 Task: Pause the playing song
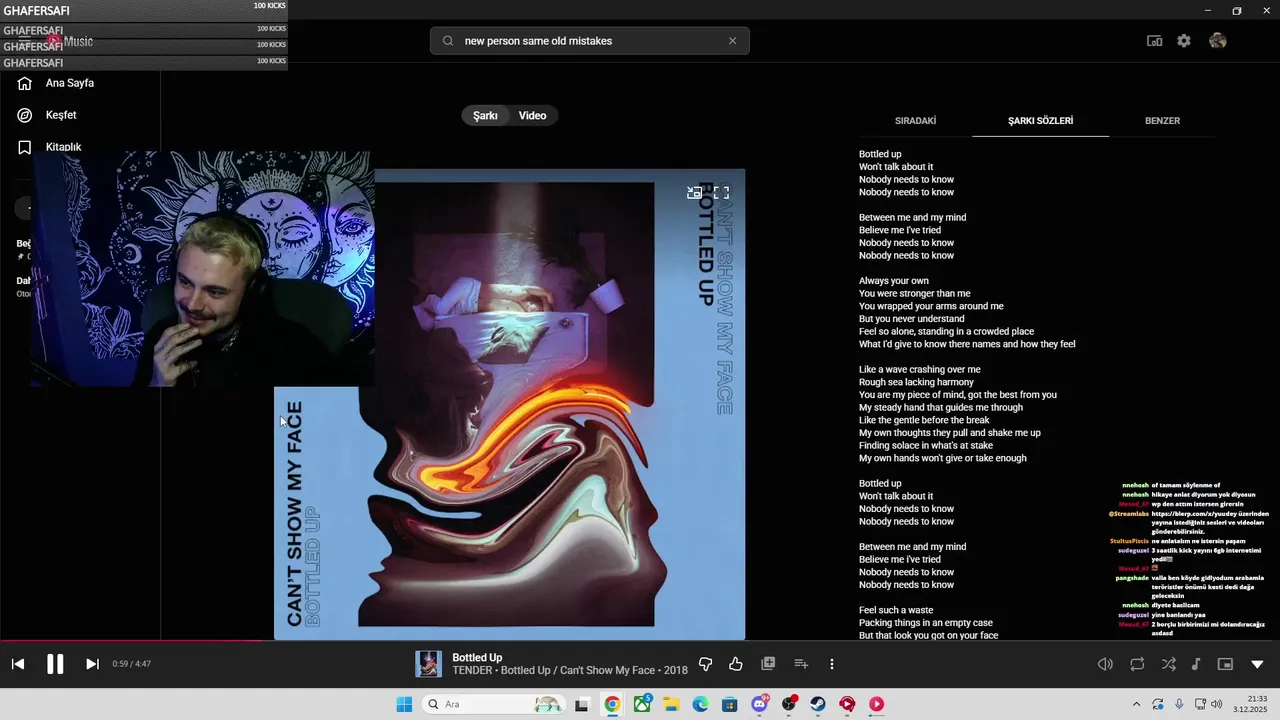point(55,664)
